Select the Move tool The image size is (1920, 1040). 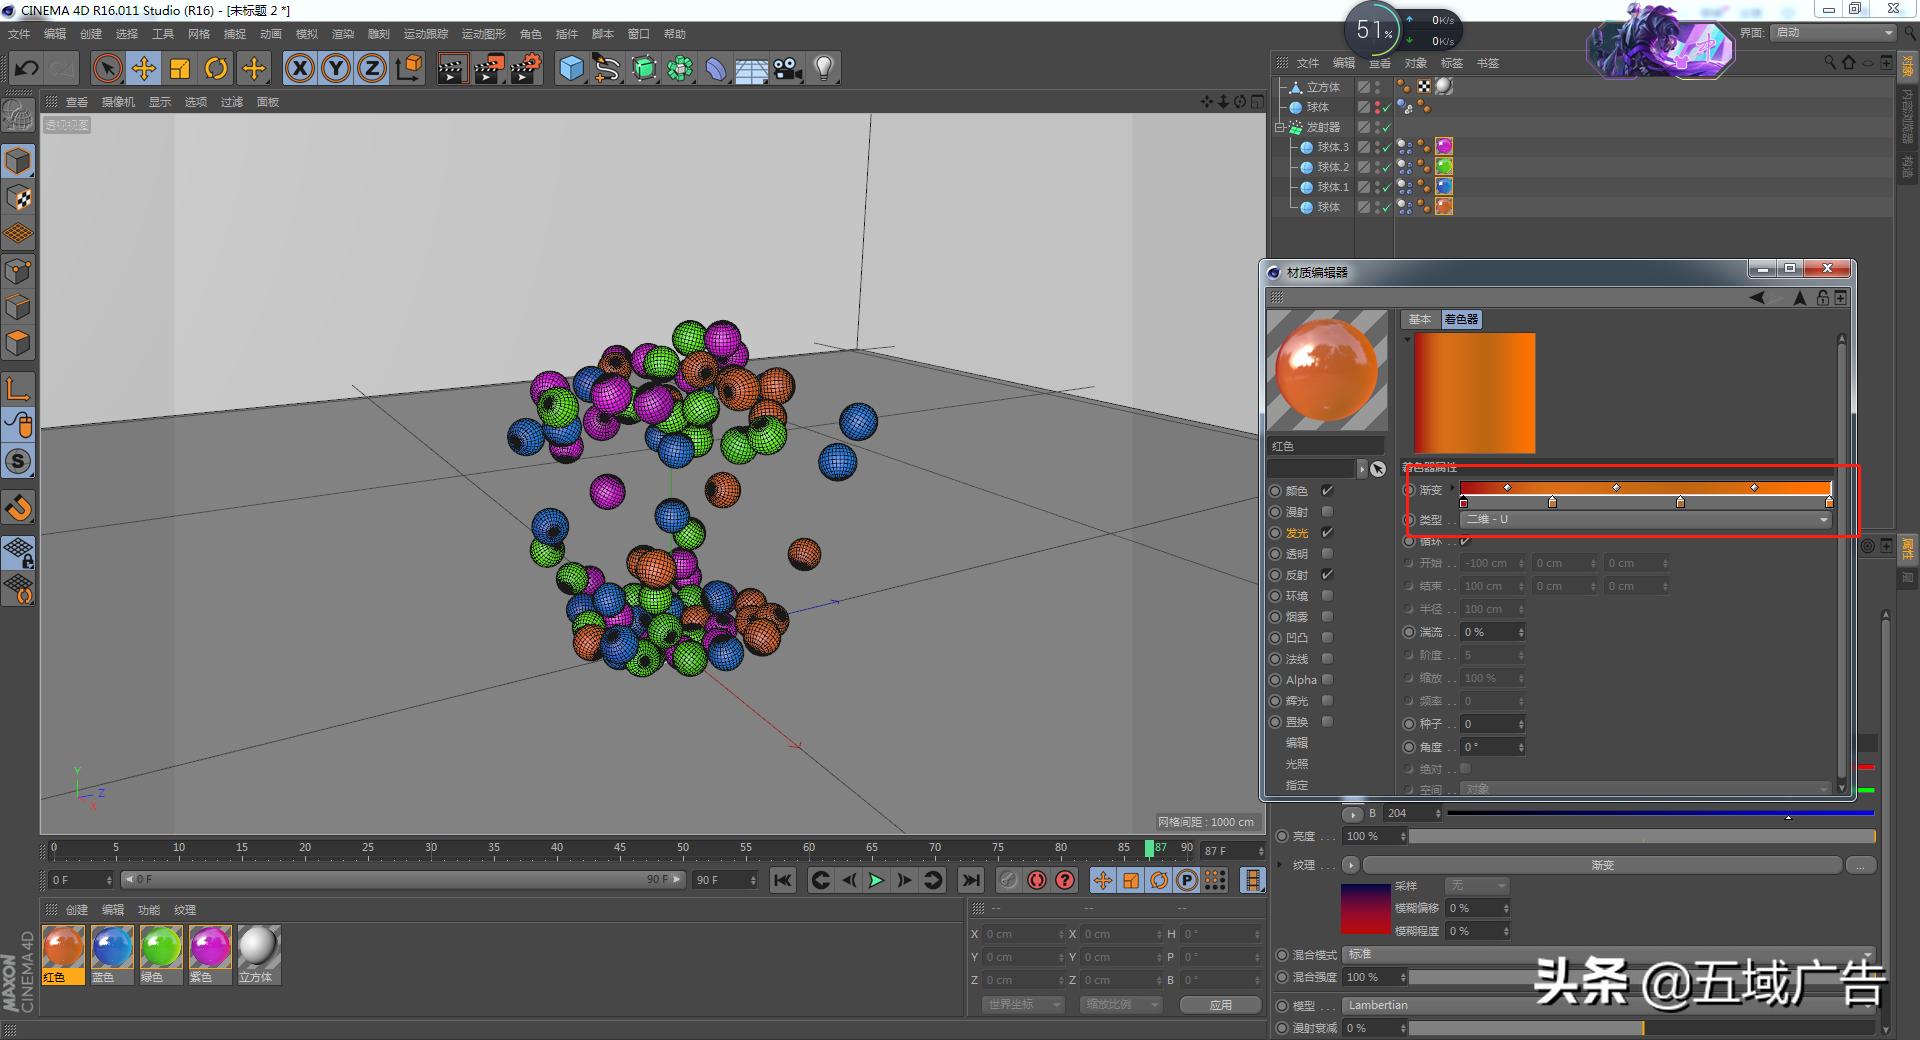[144, 69]
